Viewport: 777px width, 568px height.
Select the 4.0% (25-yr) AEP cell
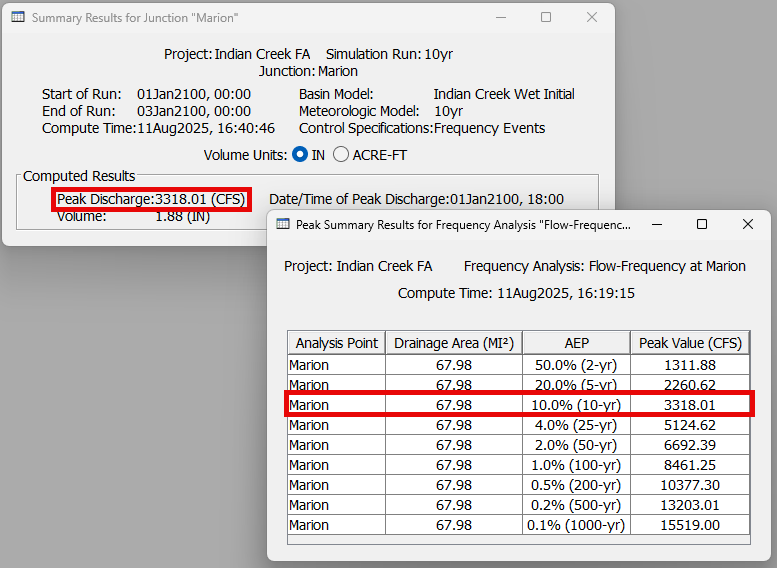[x=576, y=425]
